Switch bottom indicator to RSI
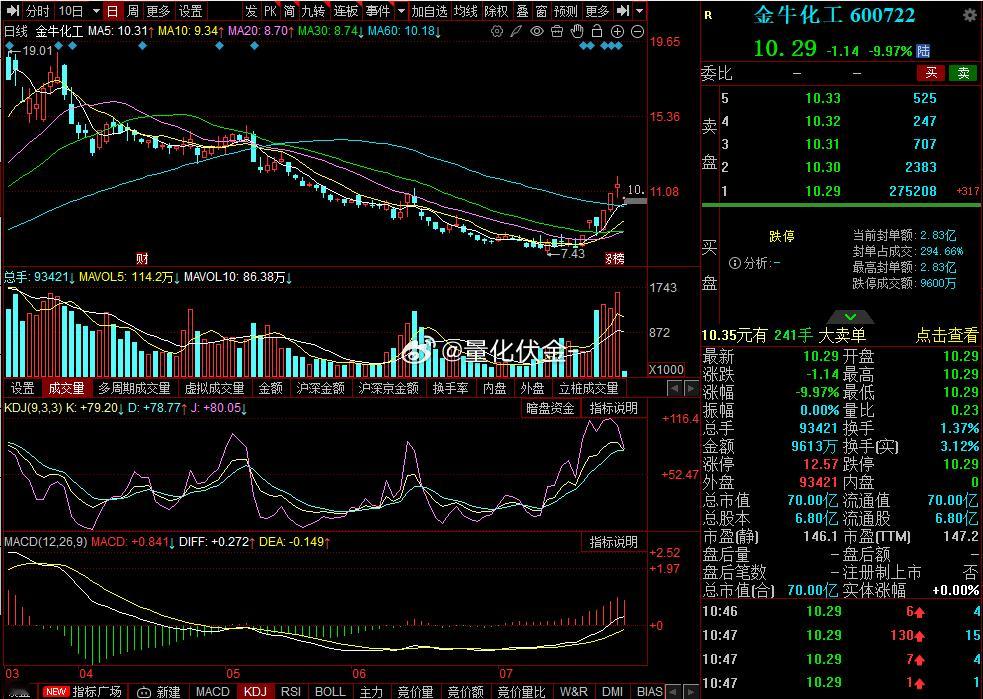Viewport: 983px width, 699px height. [291, 692]
